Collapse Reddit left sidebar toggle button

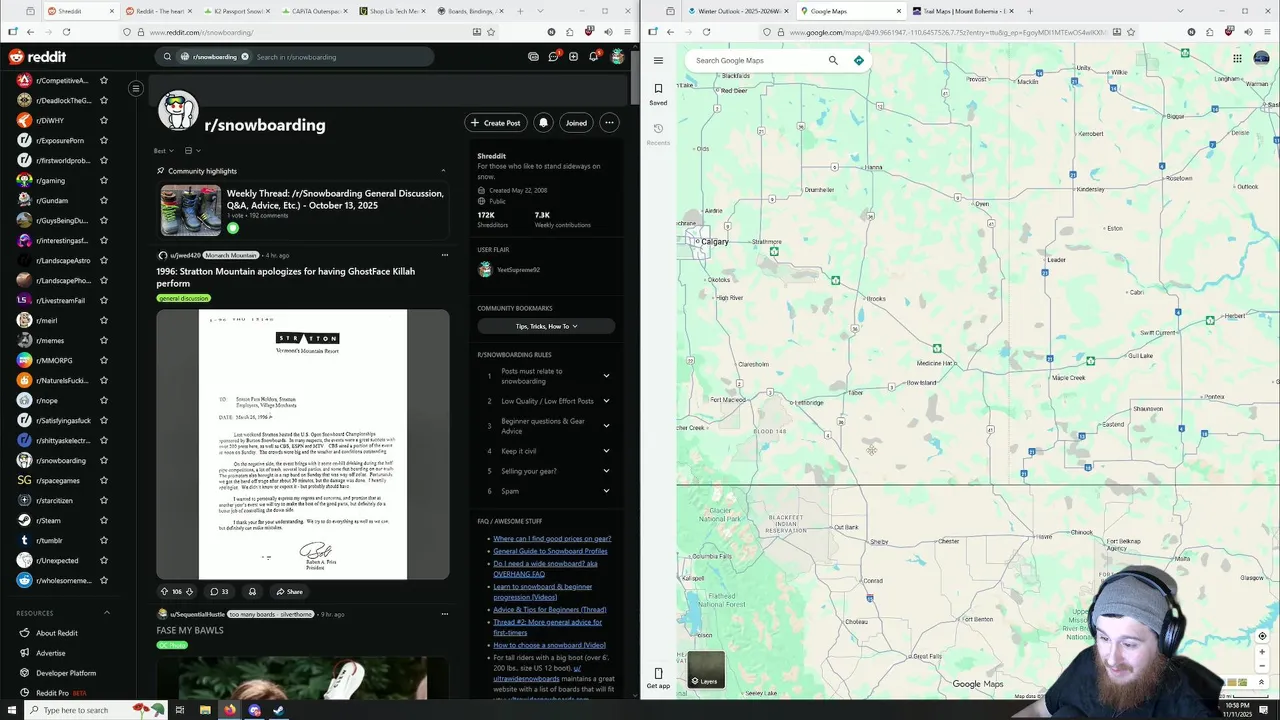pyautogui.click(x=136, y=89)
